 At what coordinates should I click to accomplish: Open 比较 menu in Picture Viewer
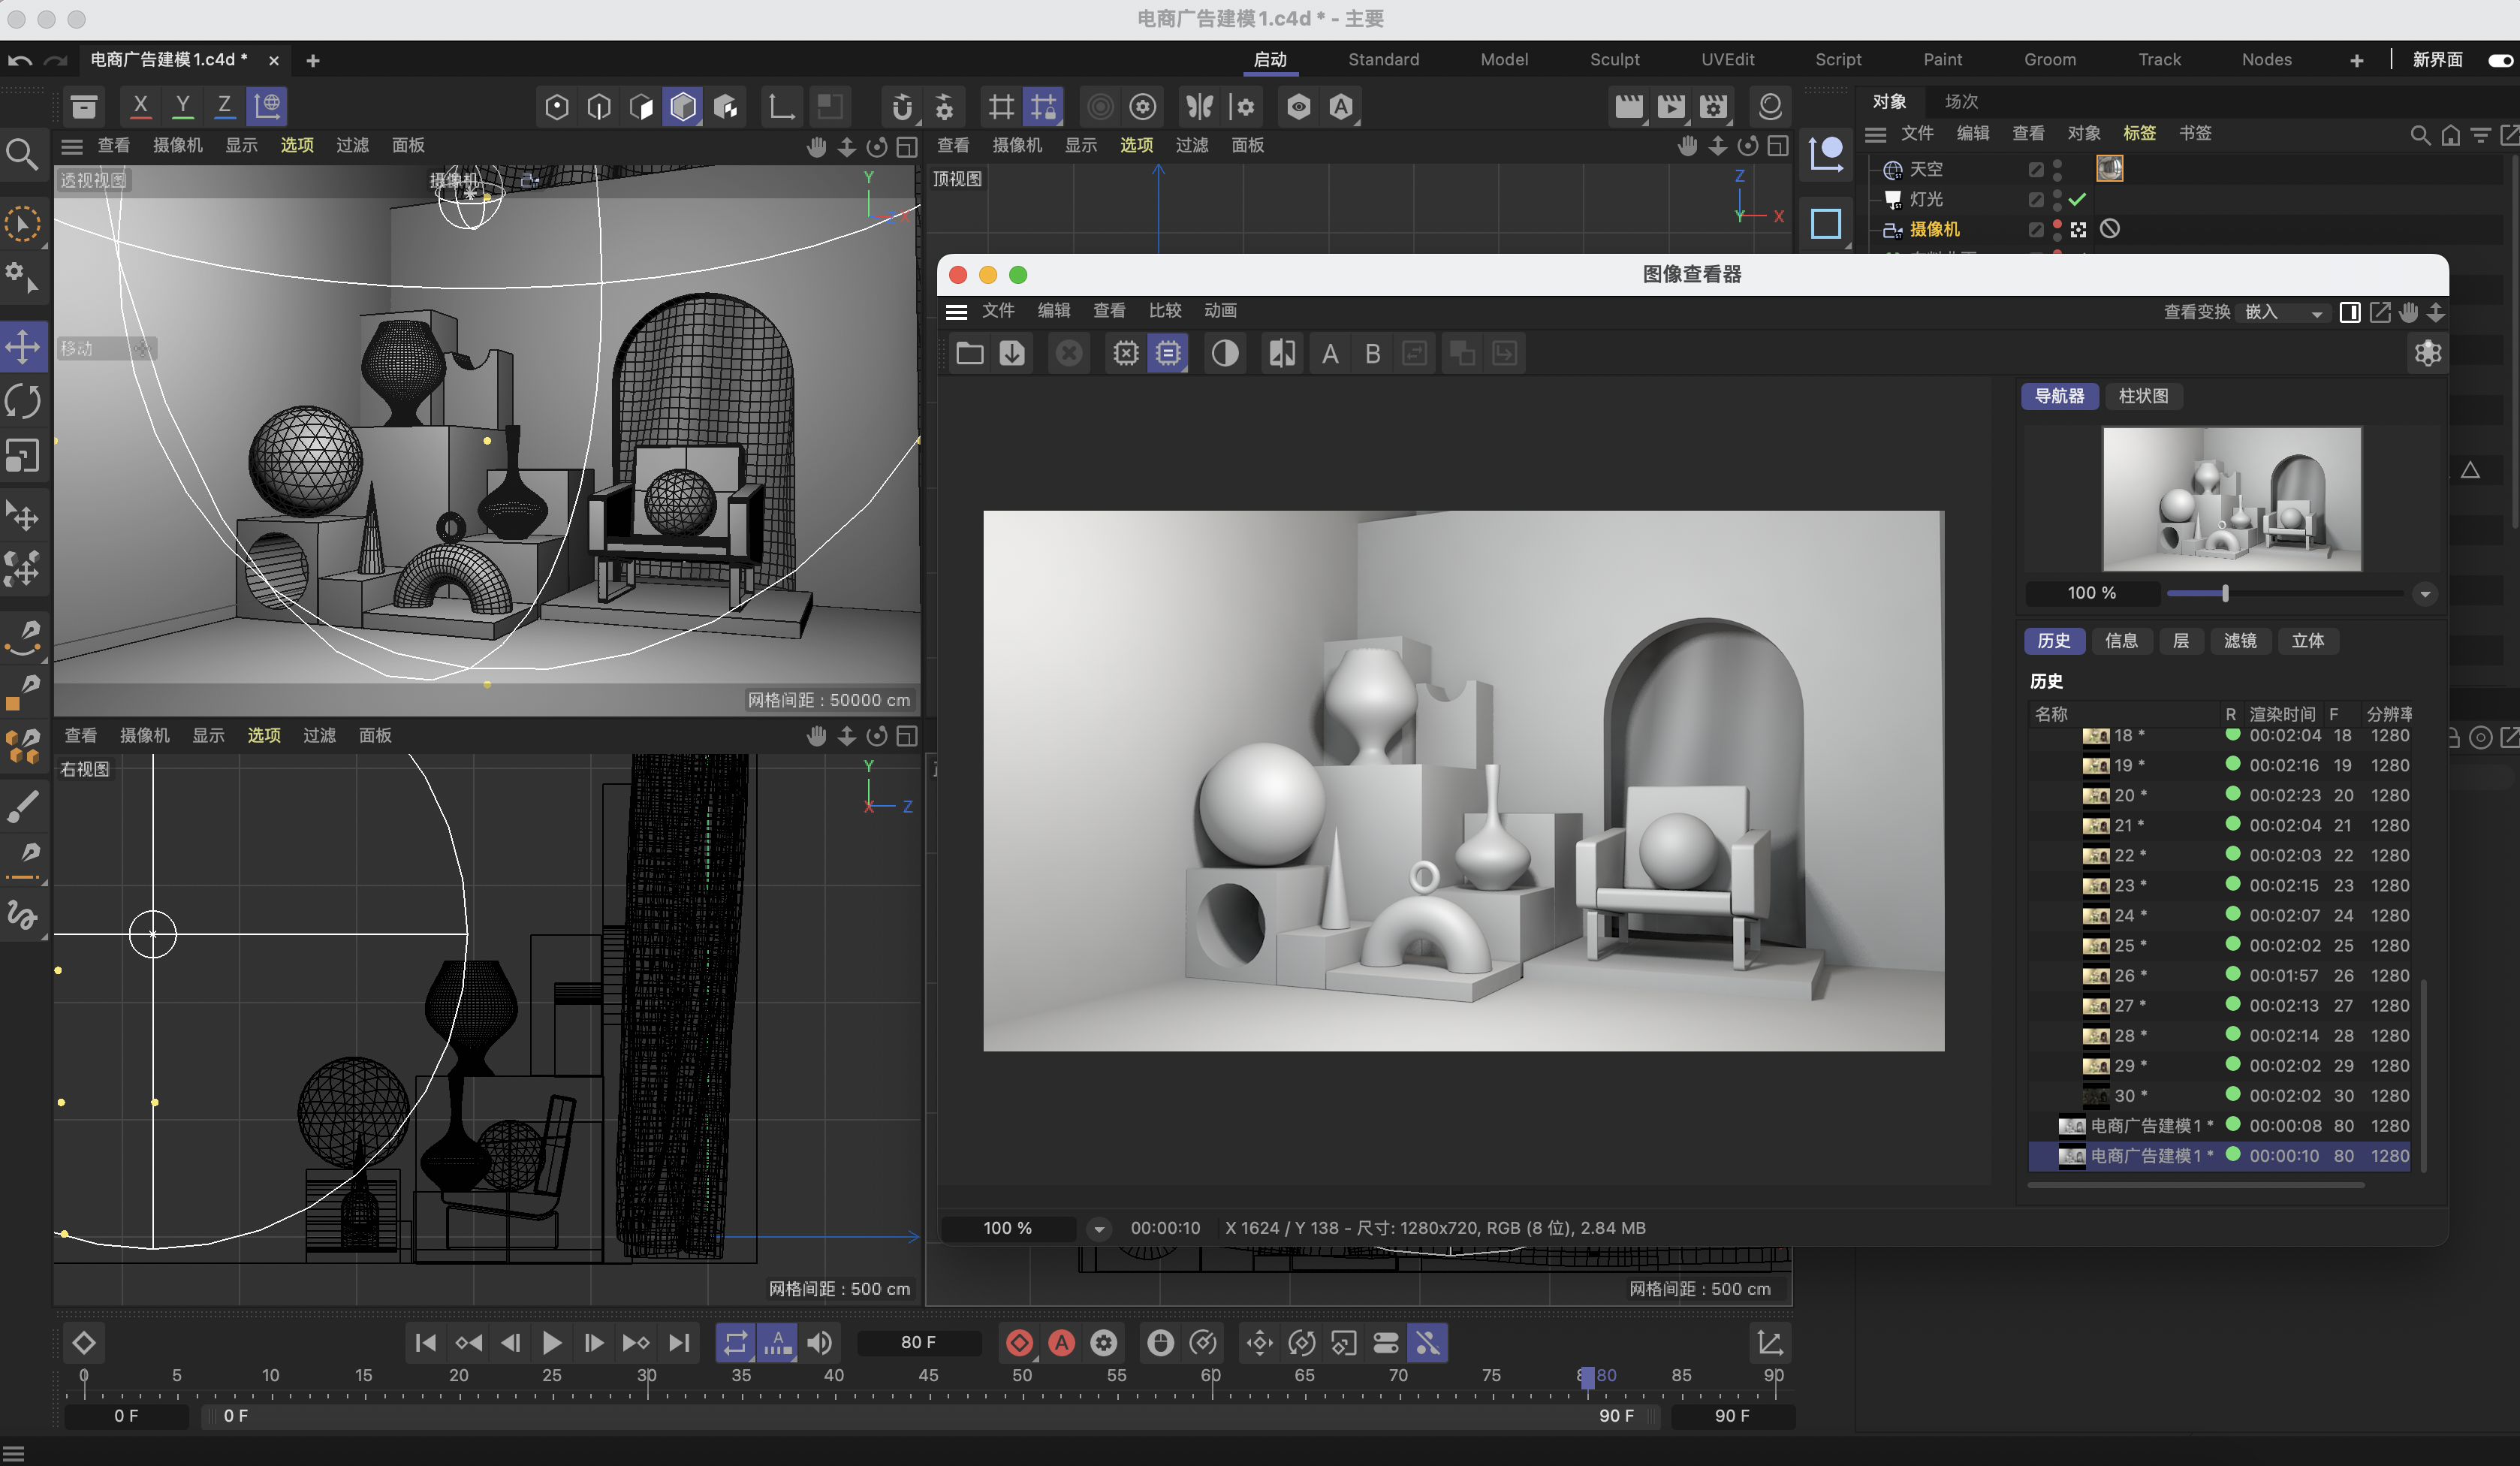[x=1165, y=310]
